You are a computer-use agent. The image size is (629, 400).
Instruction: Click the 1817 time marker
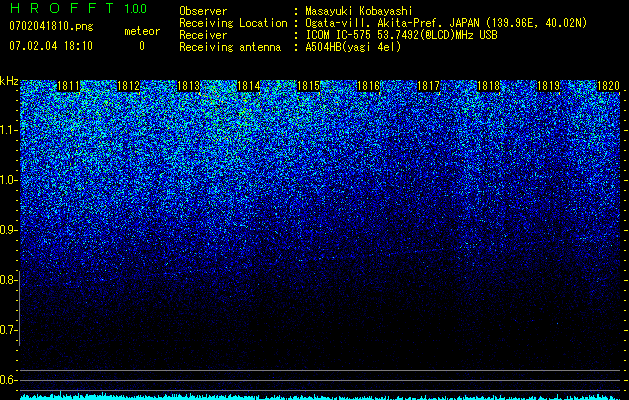pyautogui.click(x=428, y=86)
